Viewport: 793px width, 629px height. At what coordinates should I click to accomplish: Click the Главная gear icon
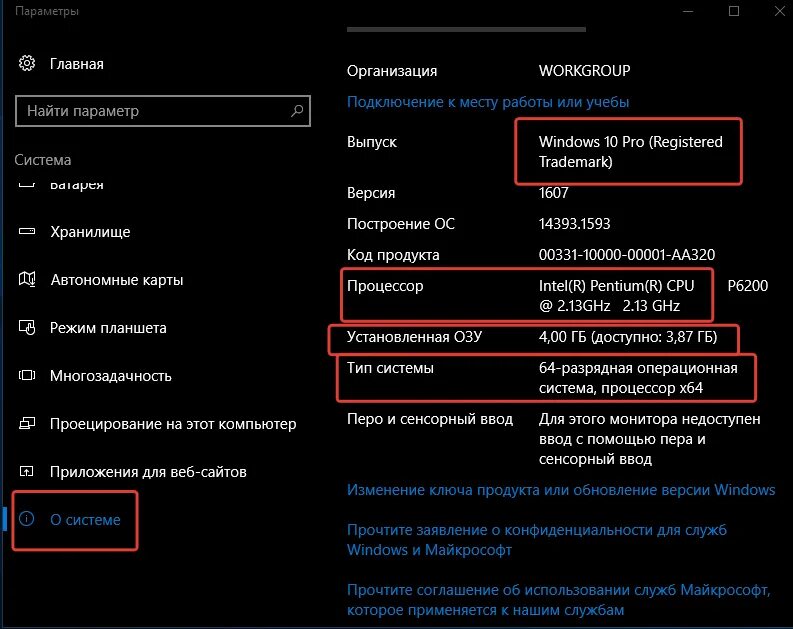[27, 64]
